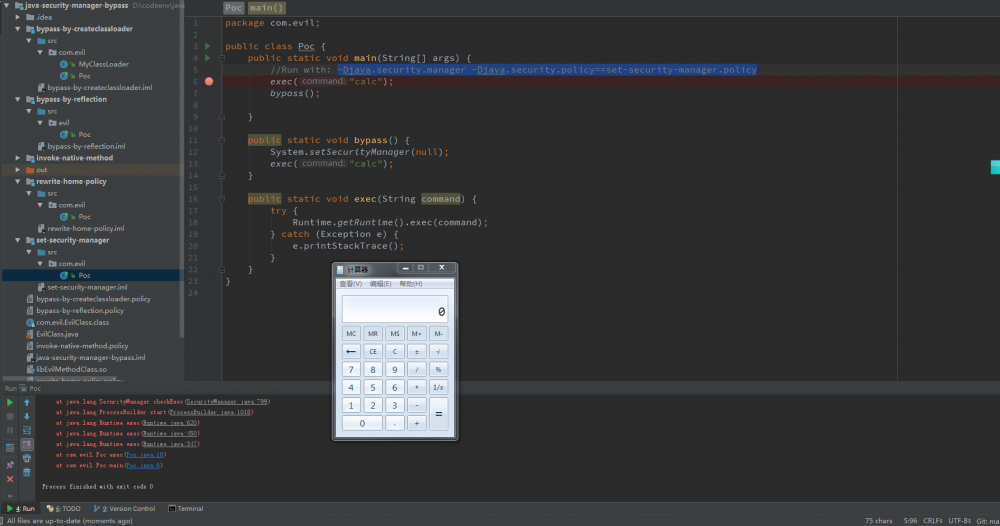Expand the .idea folder in project tree
This screenshot has height=526, width=1000.
click(x=18, y=17)
